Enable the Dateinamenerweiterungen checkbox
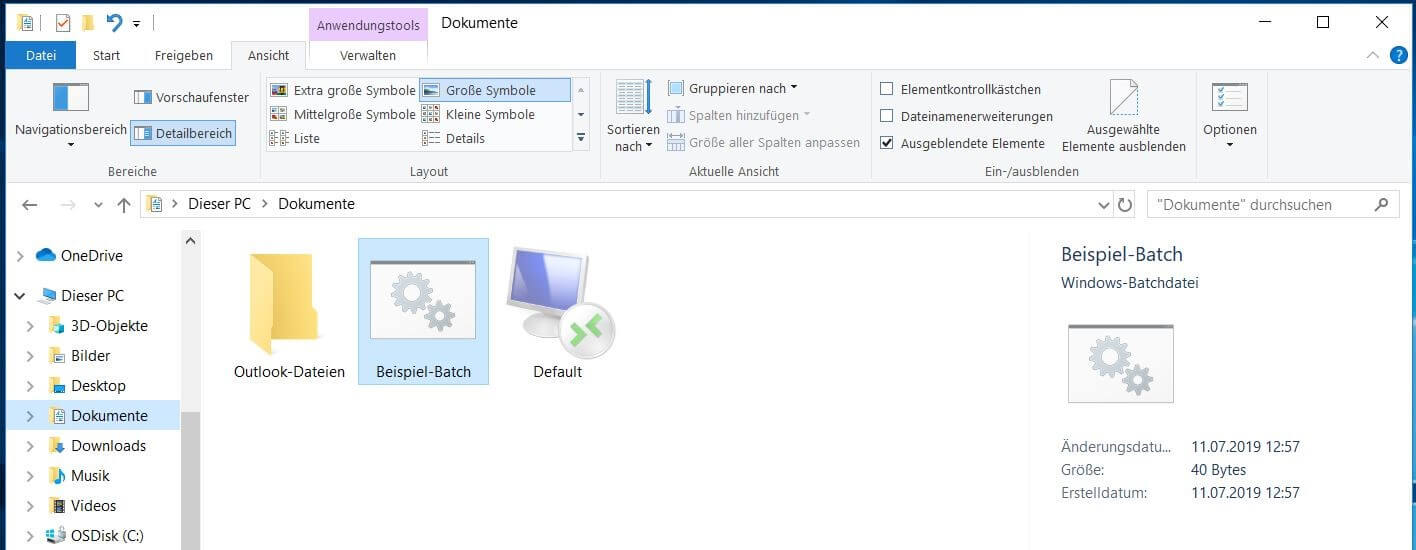The width and height of the screenshot is (1416, 550). pyautogui.click(x=886, y=116)
